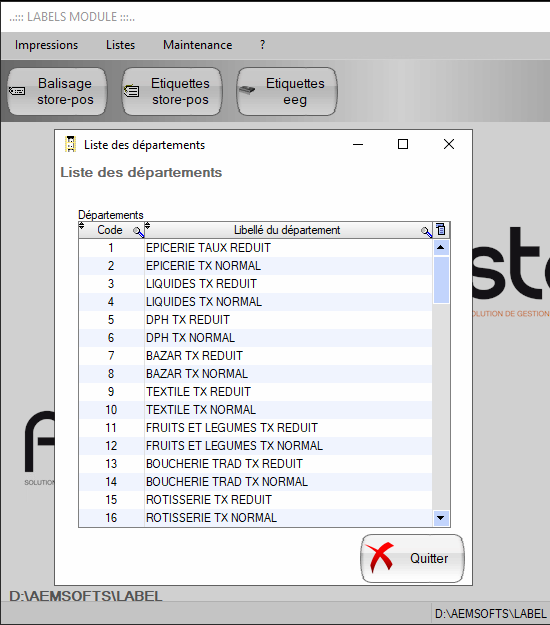The height and width of the screenshot is (625, 550).
Task: Click the Etiquettes store-pos tag icon
Action: pyautogui.click(x=131, y=91)
